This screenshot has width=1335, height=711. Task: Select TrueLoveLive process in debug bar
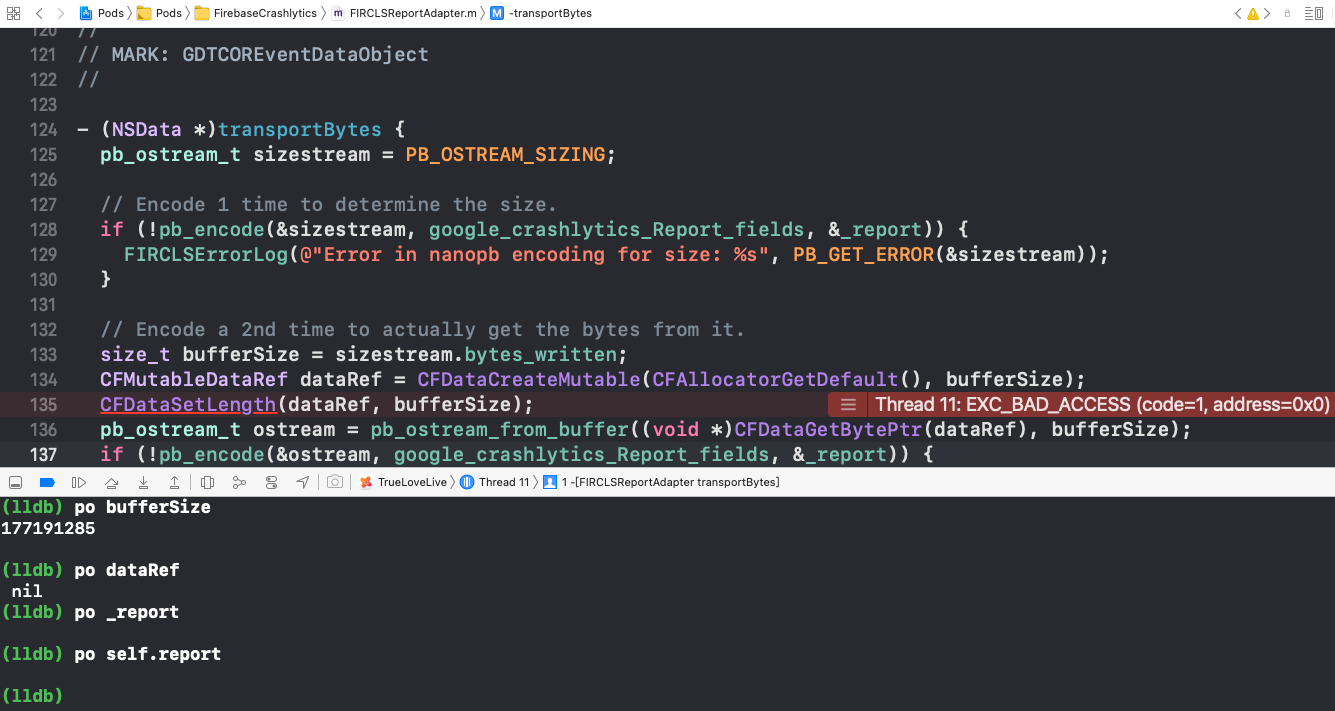coord(404,482)
